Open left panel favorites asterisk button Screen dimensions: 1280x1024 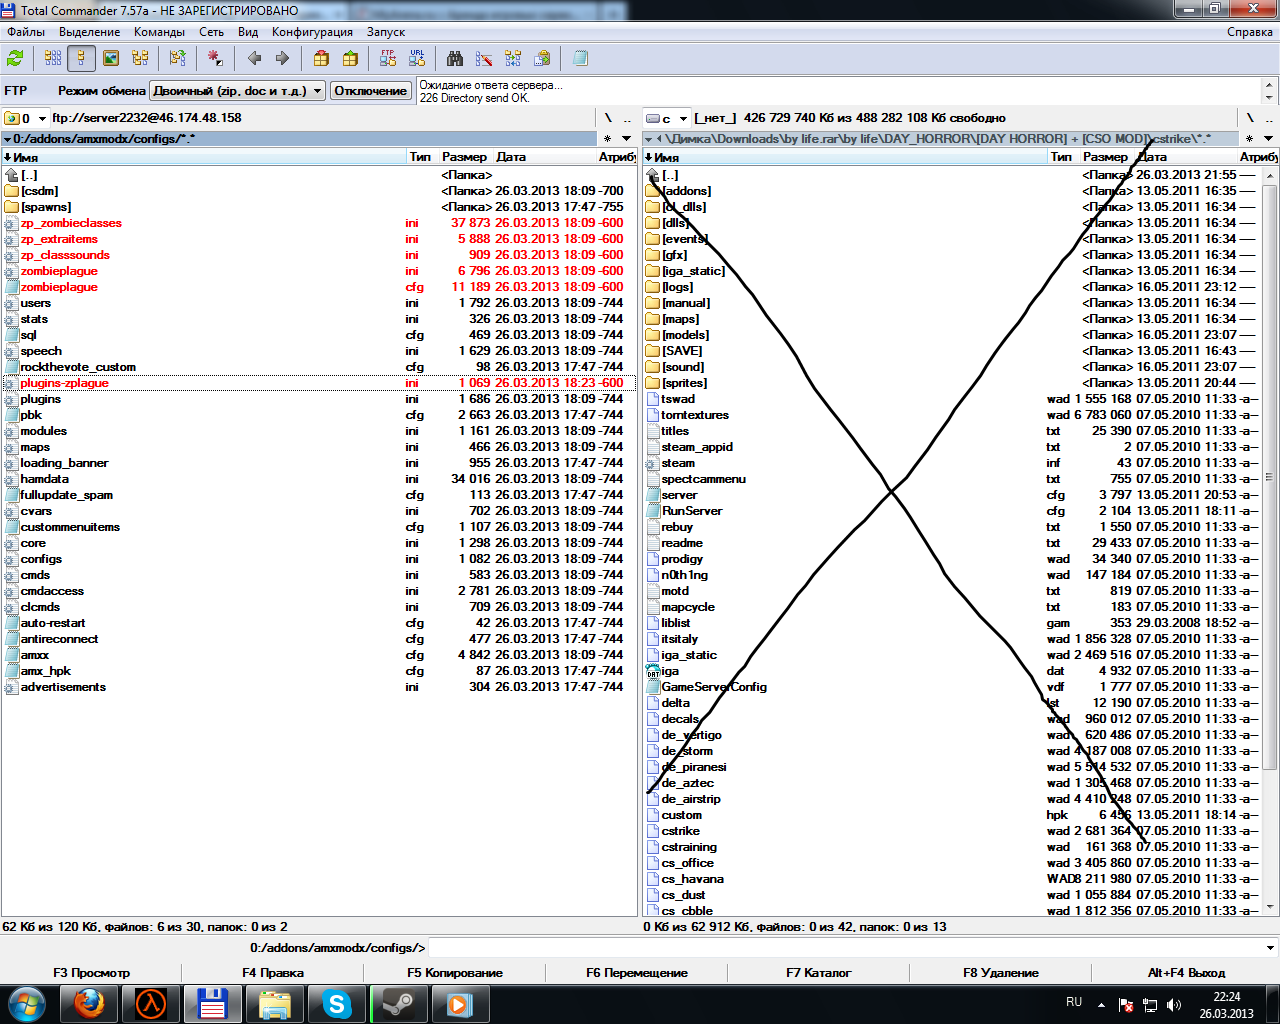pos(607,139)
